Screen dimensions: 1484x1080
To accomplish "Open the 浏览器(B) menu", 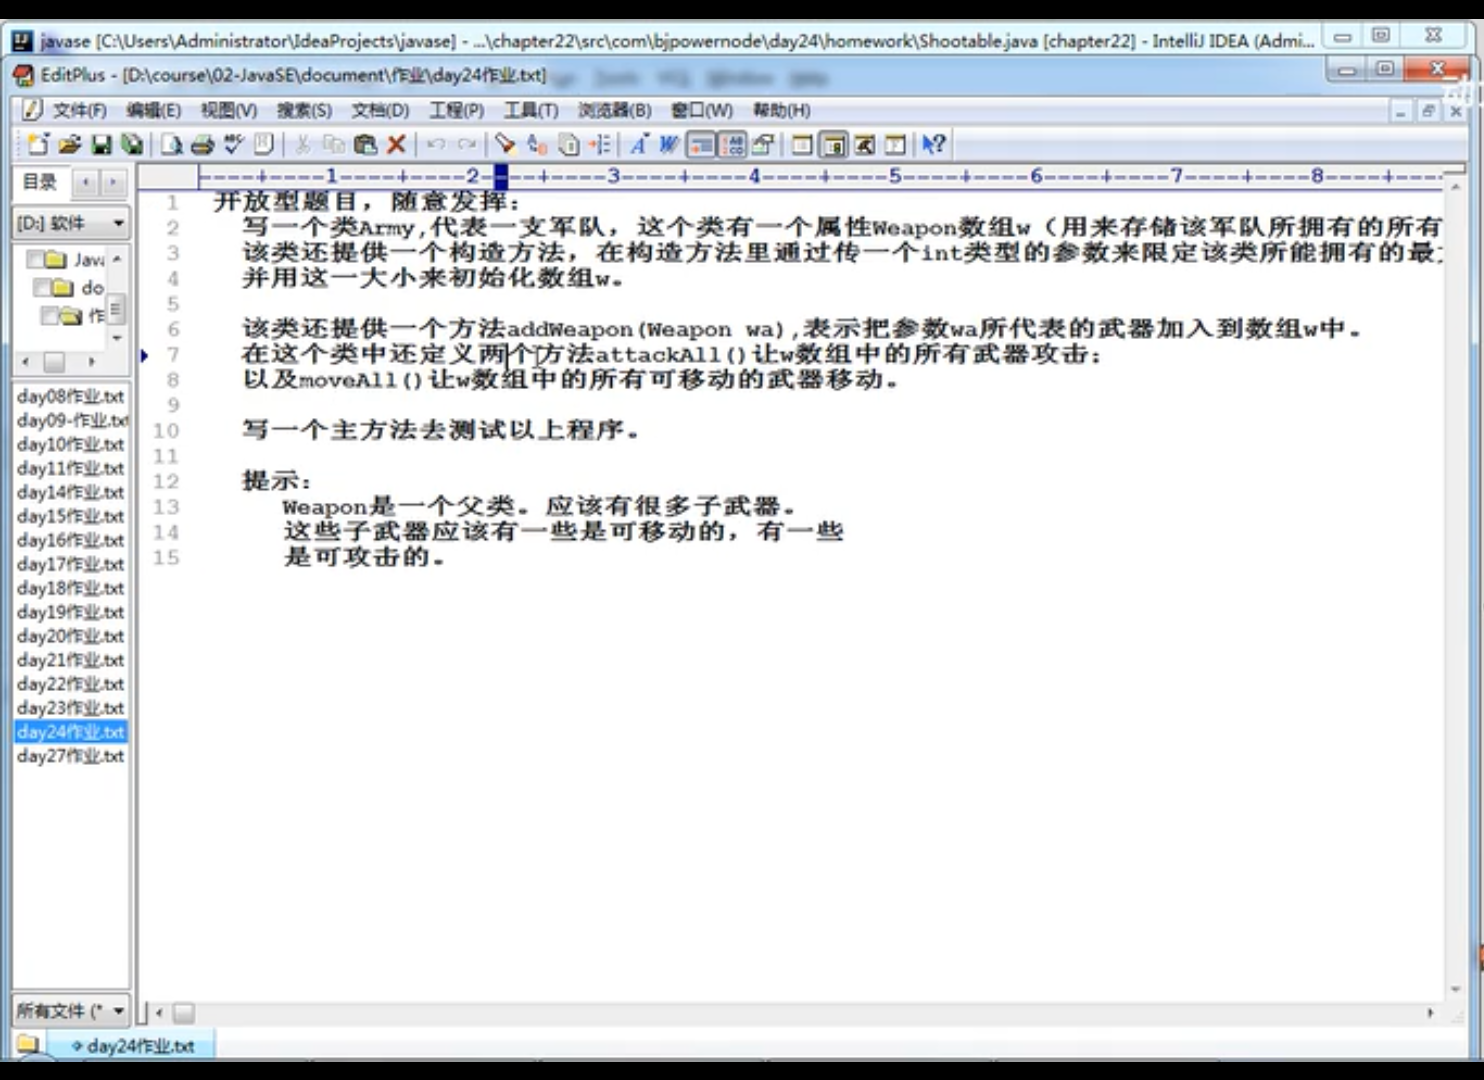I will (x=614, y=110).
